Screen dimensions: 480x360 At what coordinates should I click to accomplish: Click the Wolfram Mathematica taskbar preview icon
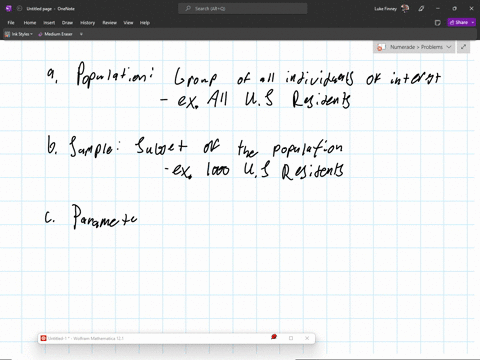click(x=43, y=338)
